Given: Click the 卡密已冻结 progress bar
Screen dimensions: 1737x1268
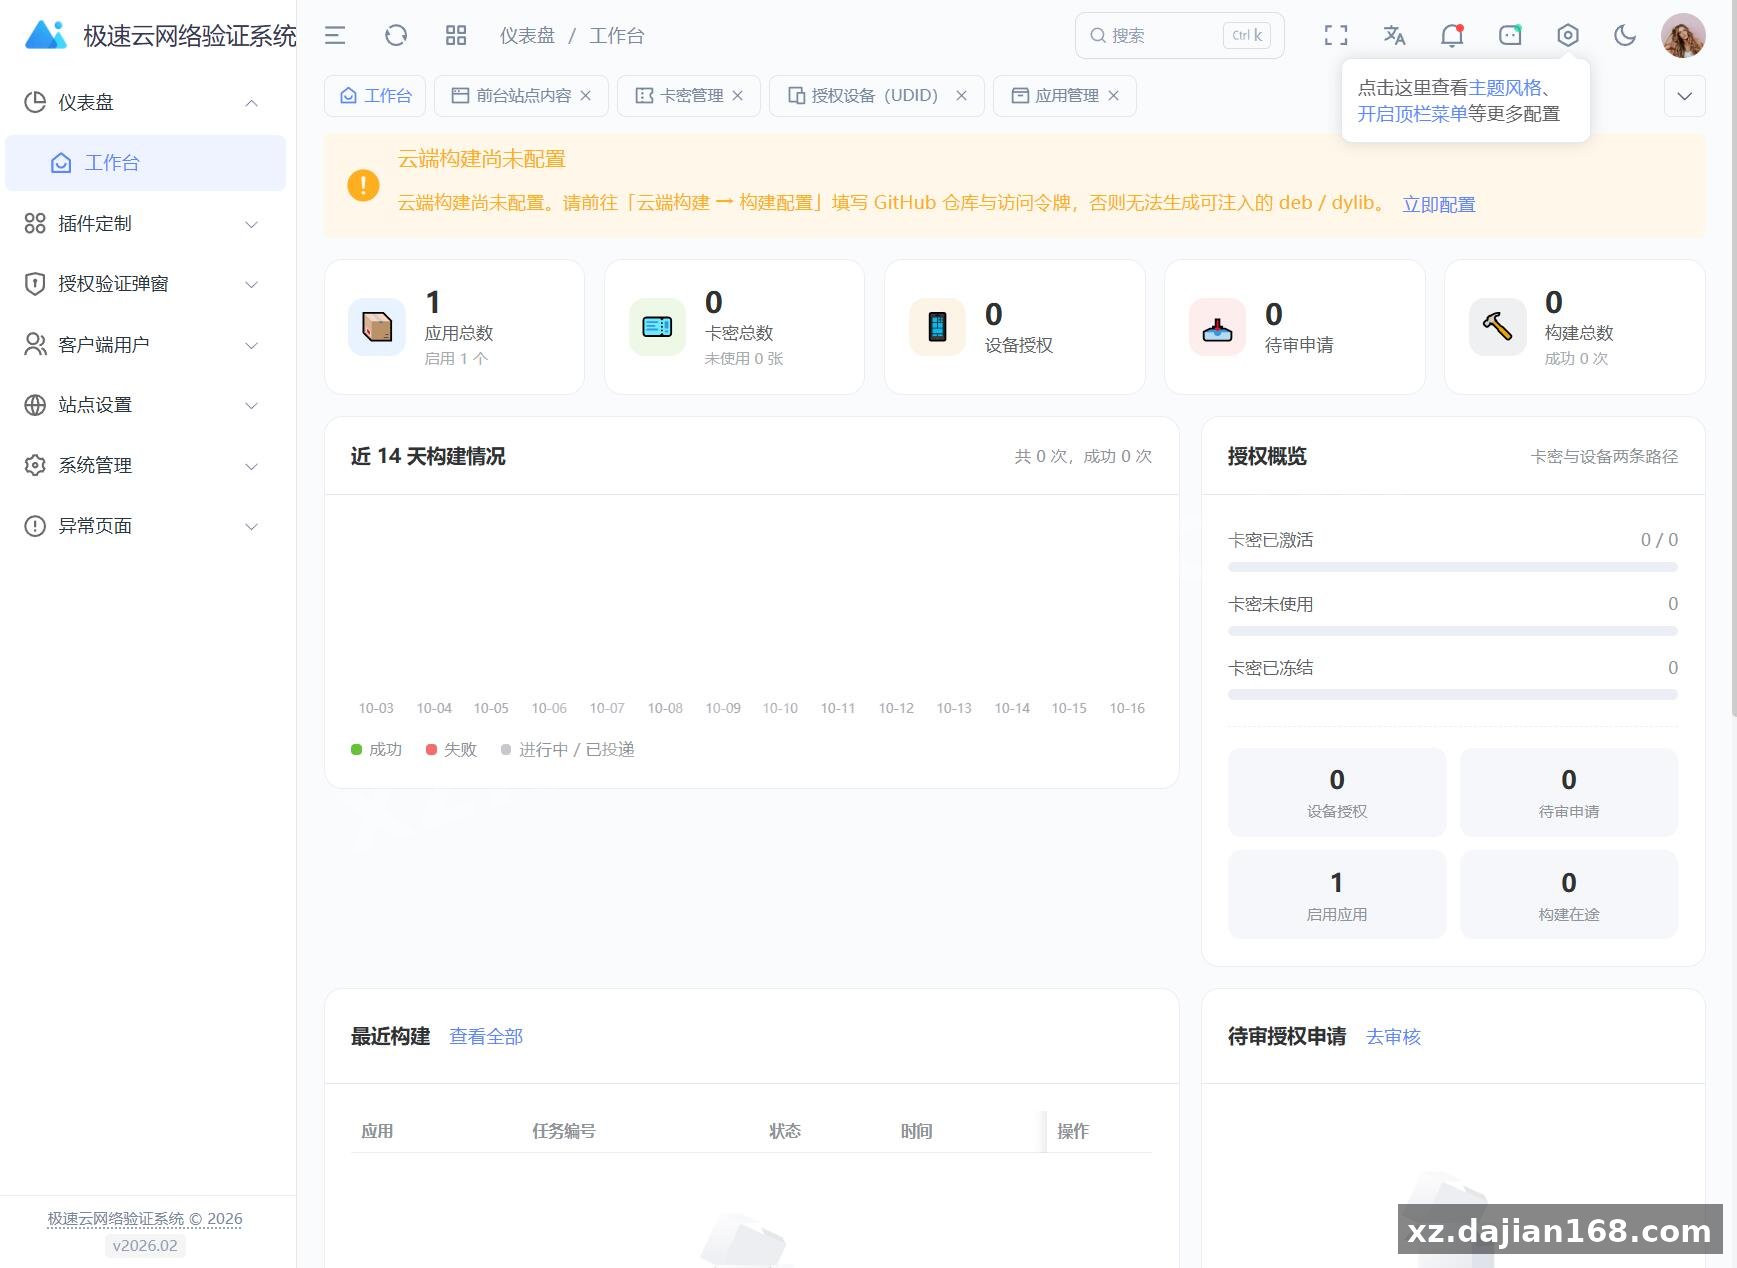Looking at the screenshot, I should 1453,695.
